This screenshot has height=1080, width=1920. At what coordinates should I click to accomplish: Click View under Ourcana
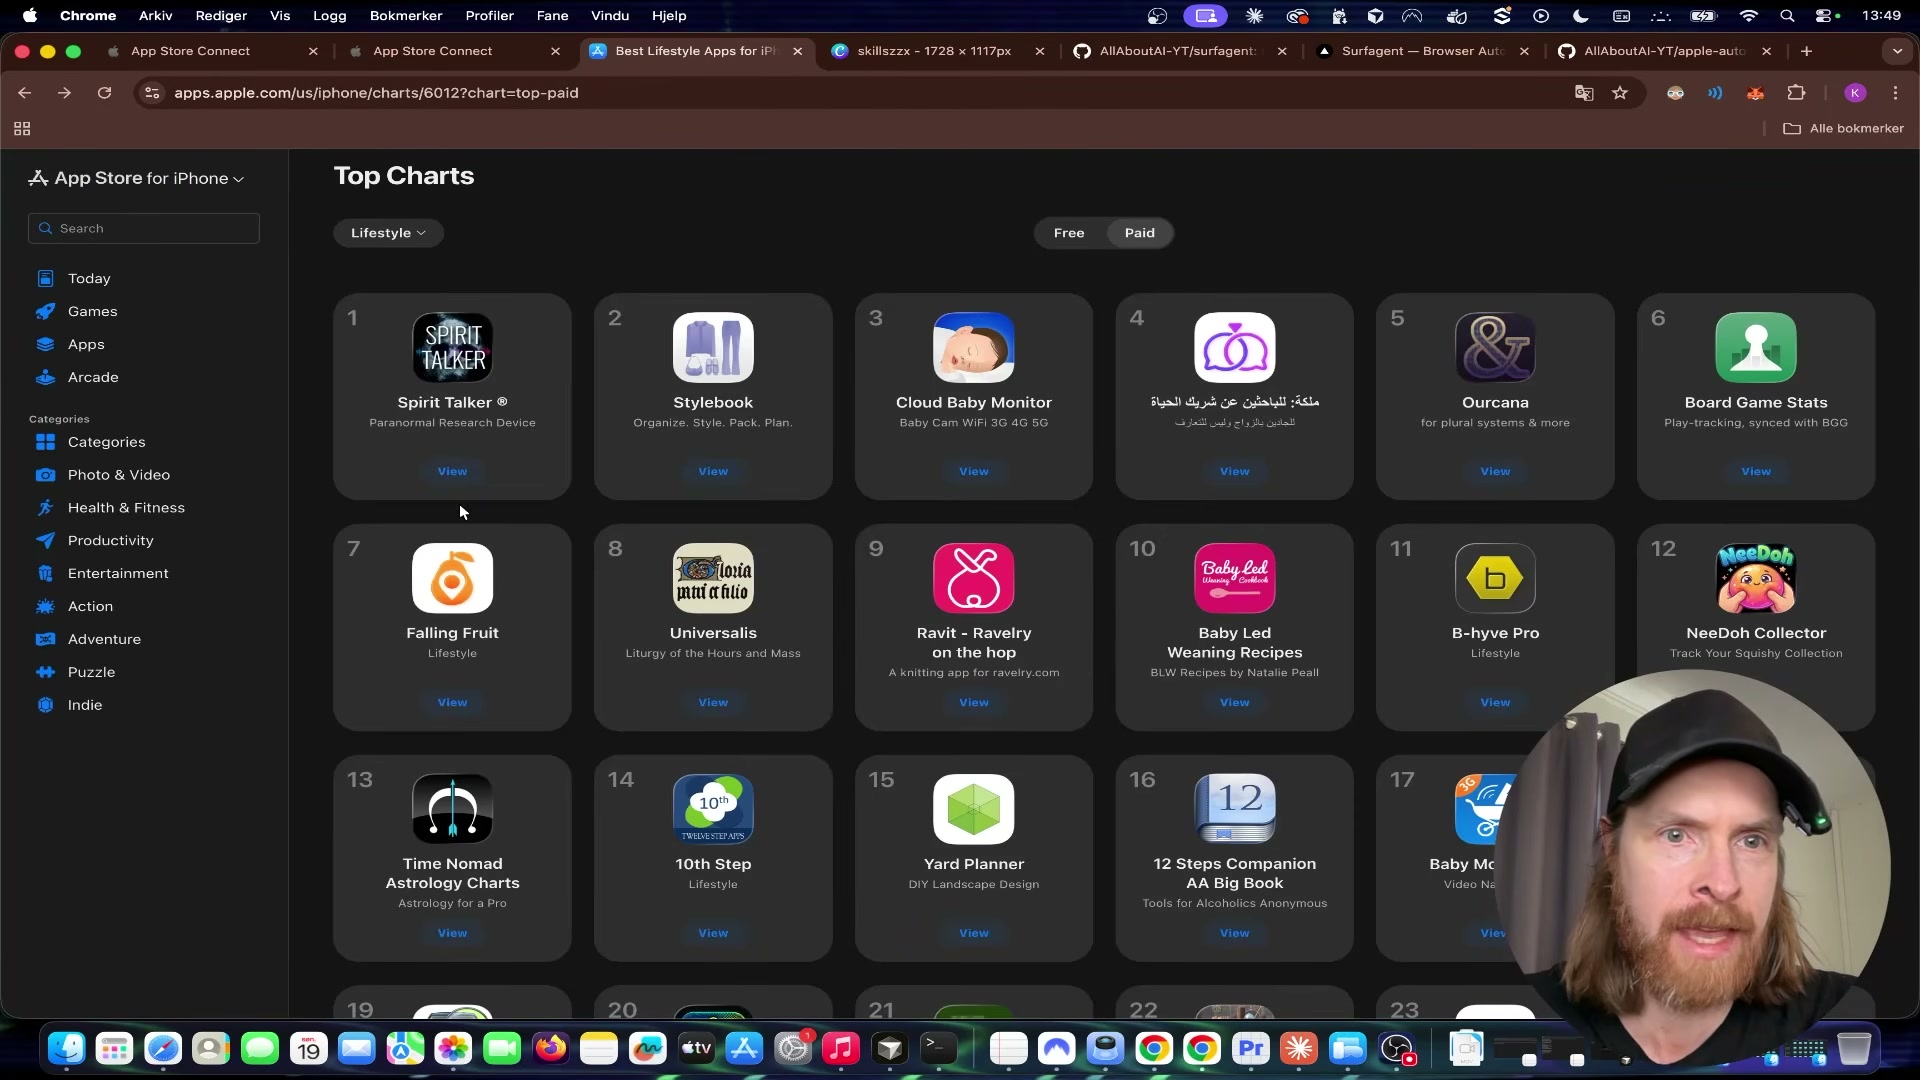click(x=1495, y=471)
